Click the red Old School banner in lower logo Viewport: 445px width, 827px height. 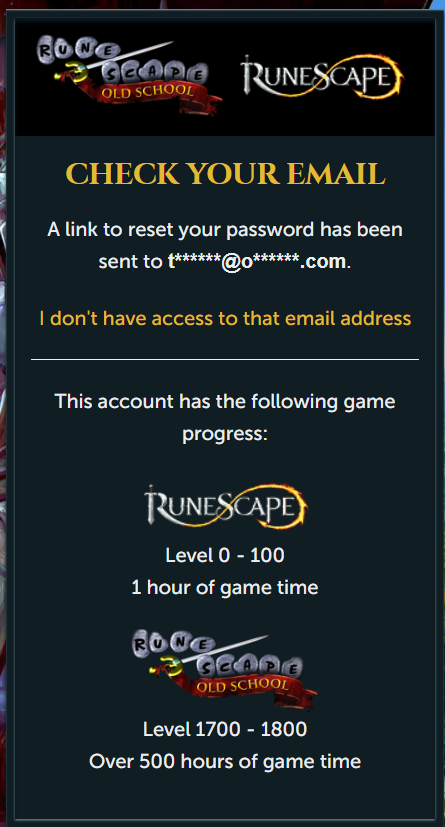pos(252,690)
